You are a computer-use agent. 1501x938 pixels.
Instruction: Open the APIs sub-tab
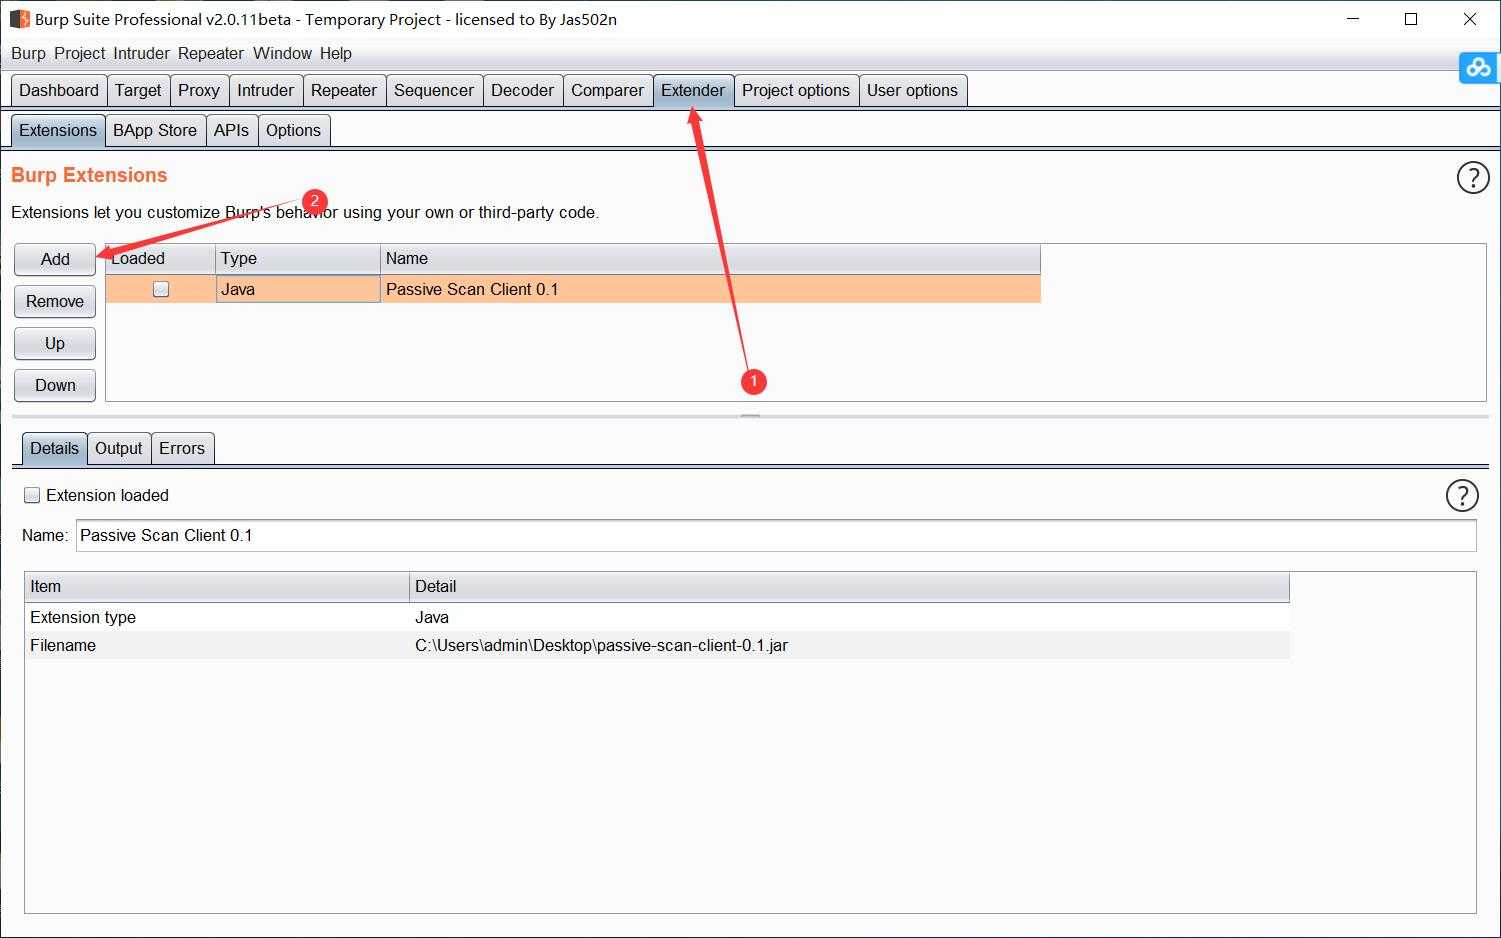tap(231, 130)
